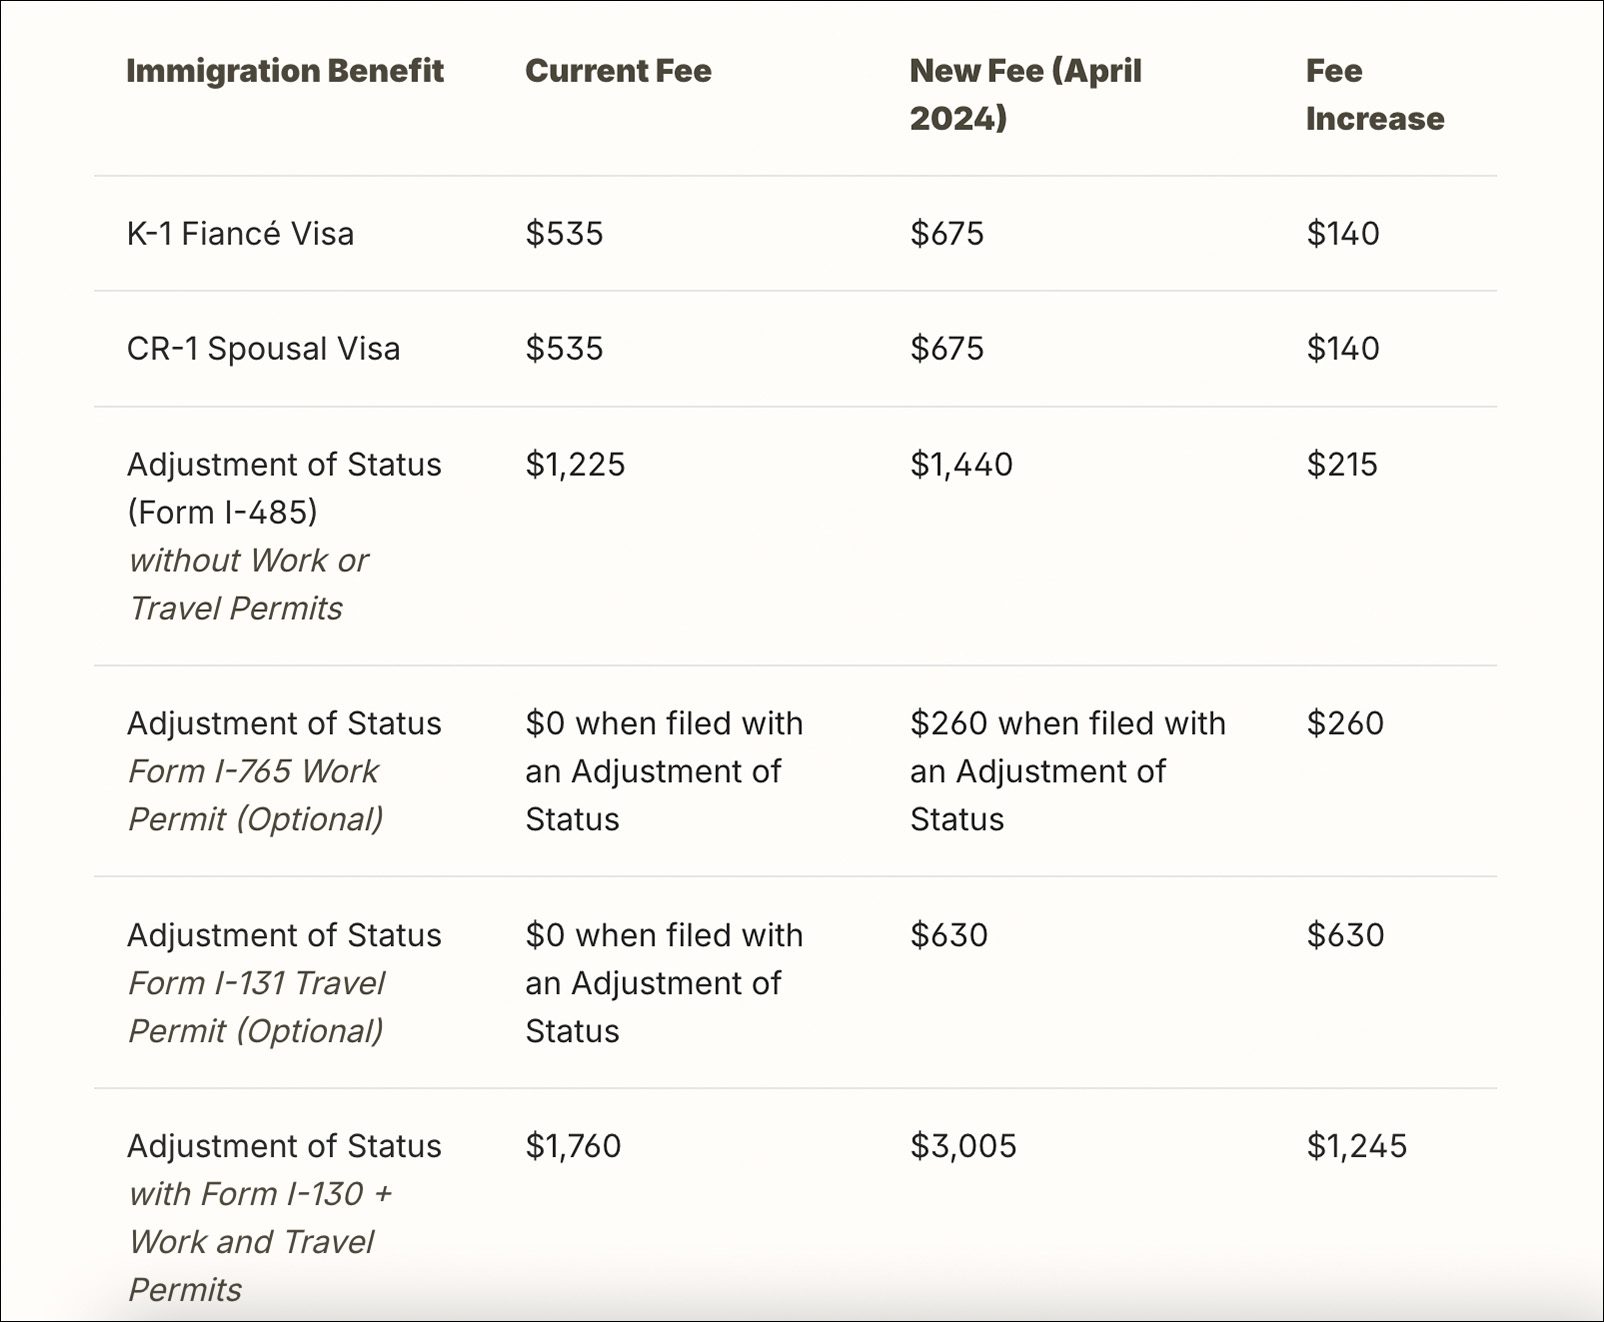Click 'Form I-765 Work Permit (Optional)' text
1604x1322 pixels.
[255, 795]
